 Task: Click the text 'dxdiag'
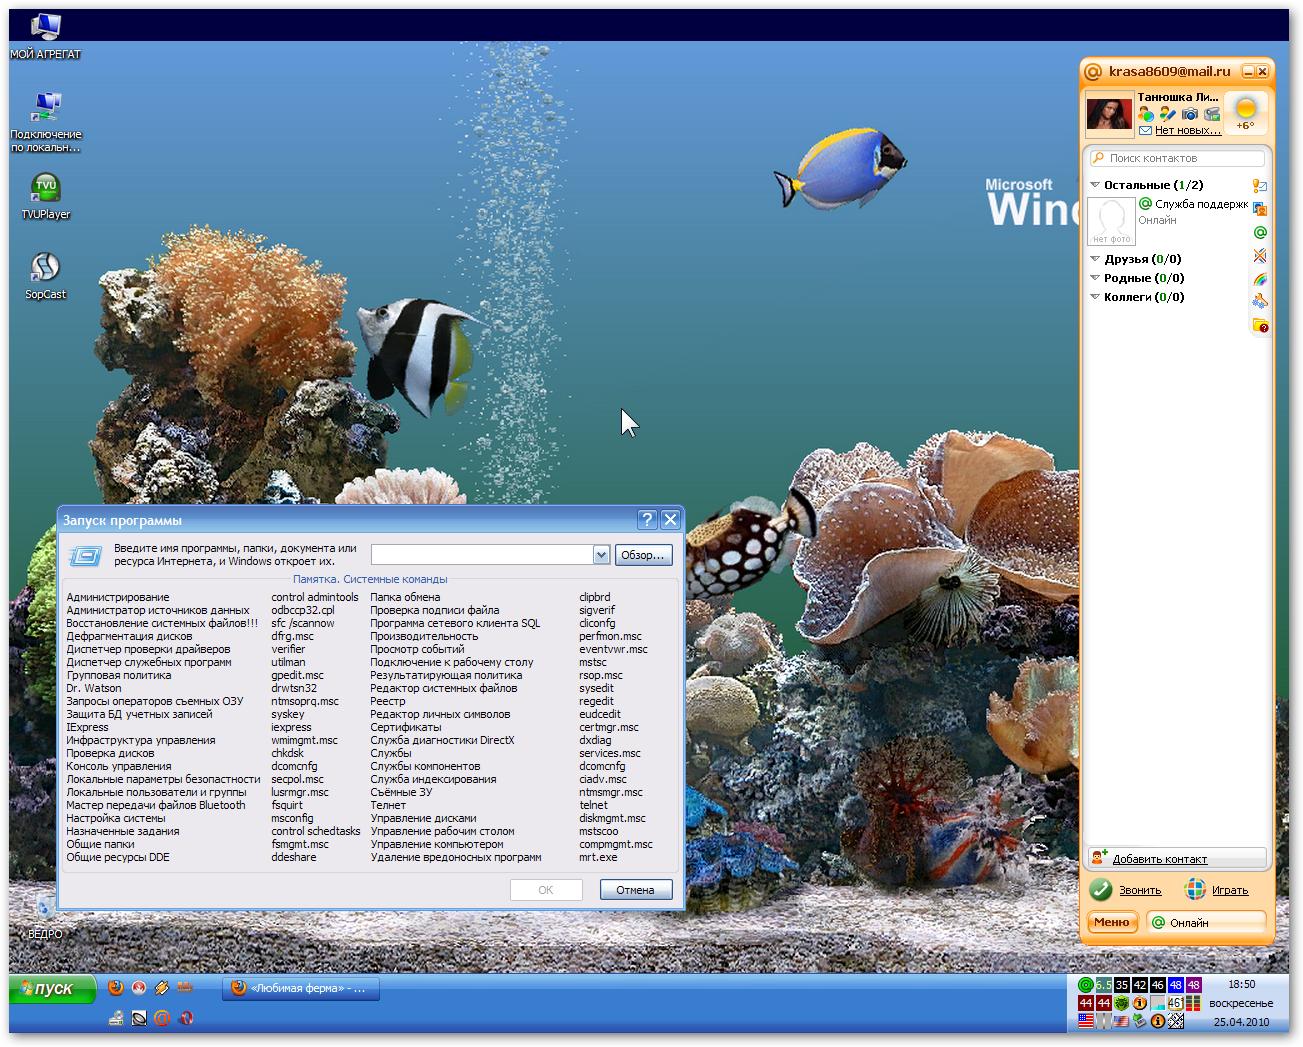point(595,740)
